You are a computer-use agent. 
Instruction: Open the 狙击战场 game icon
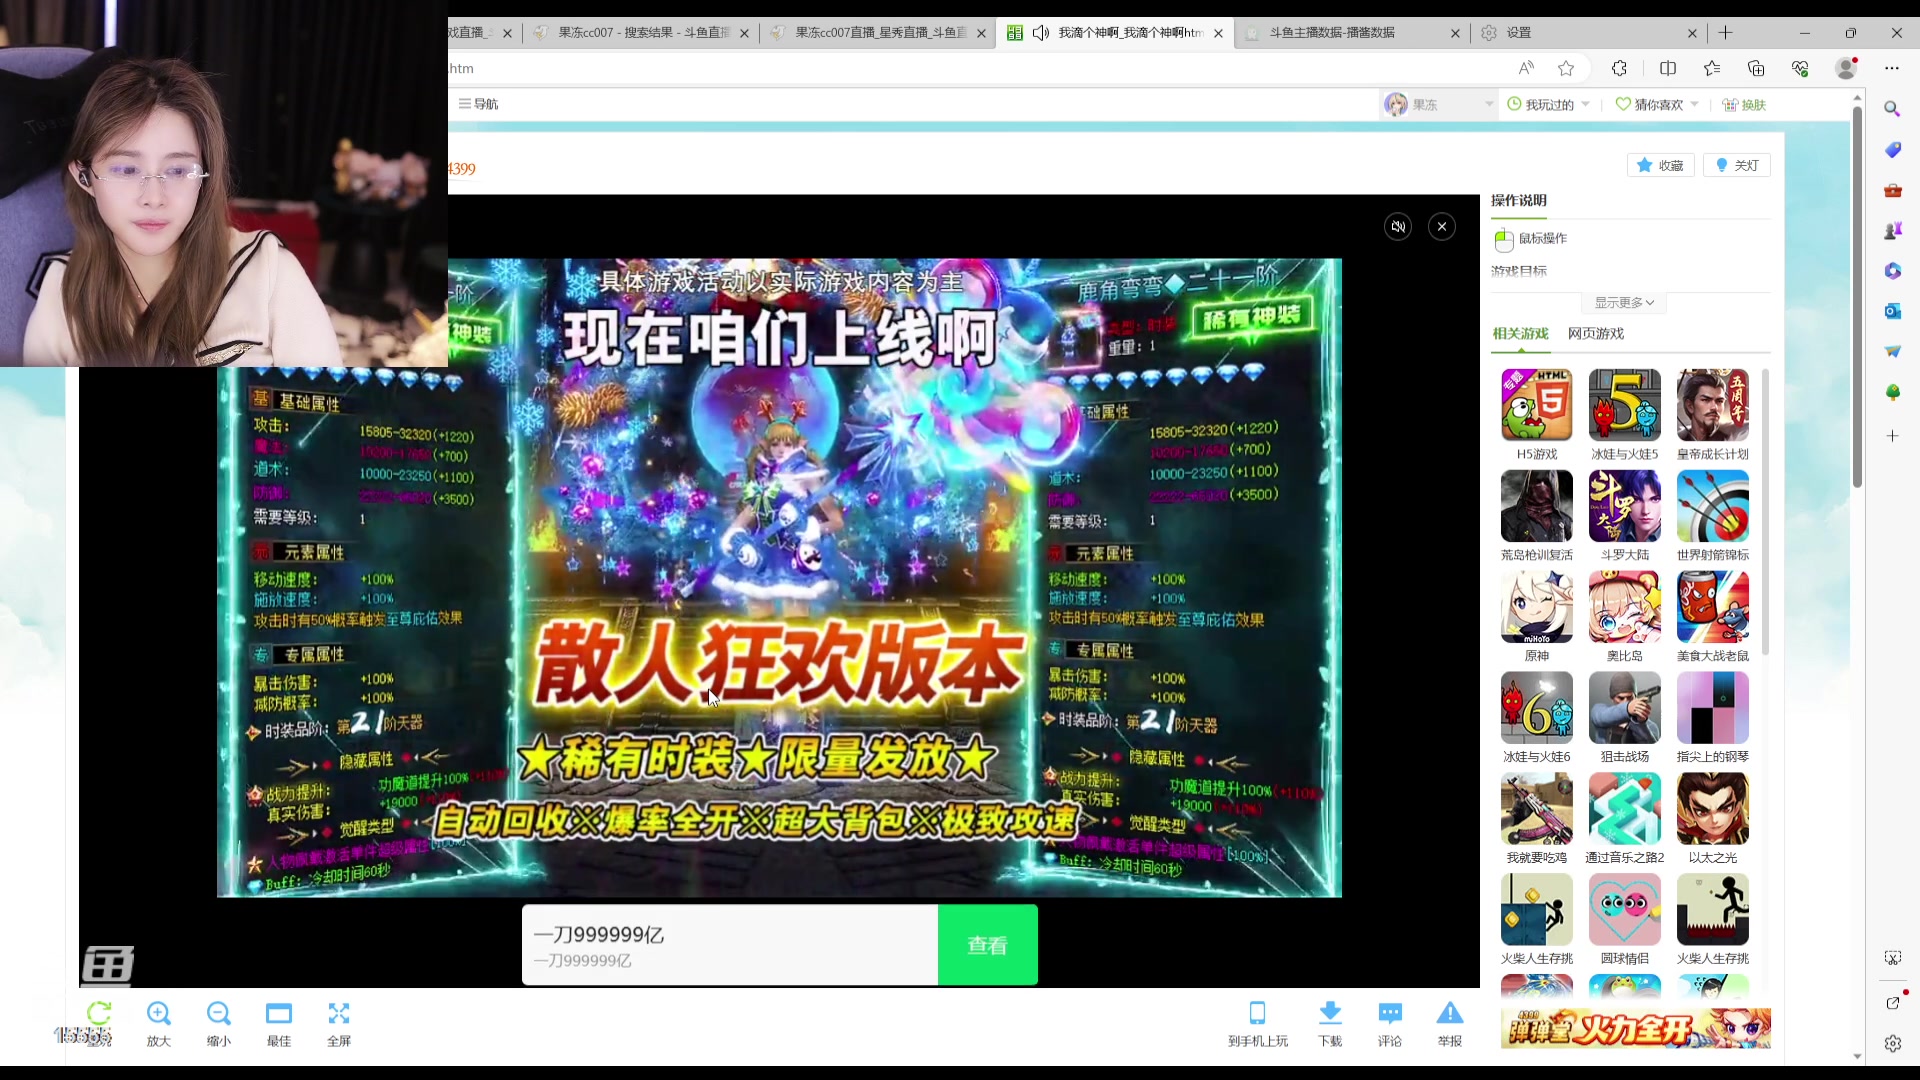point(1625,708)
